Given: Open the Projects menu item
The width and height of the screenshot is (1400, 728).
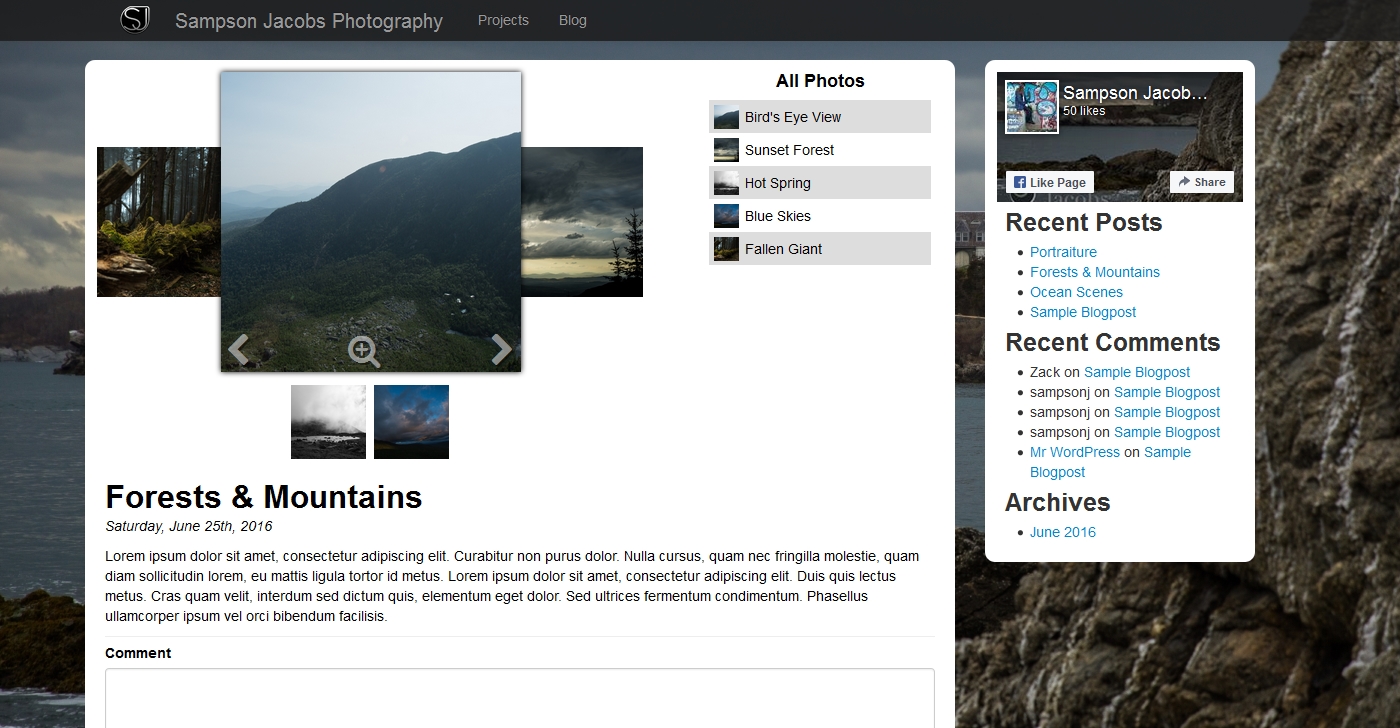Looking at the screenshot, I should coord(503,20).
